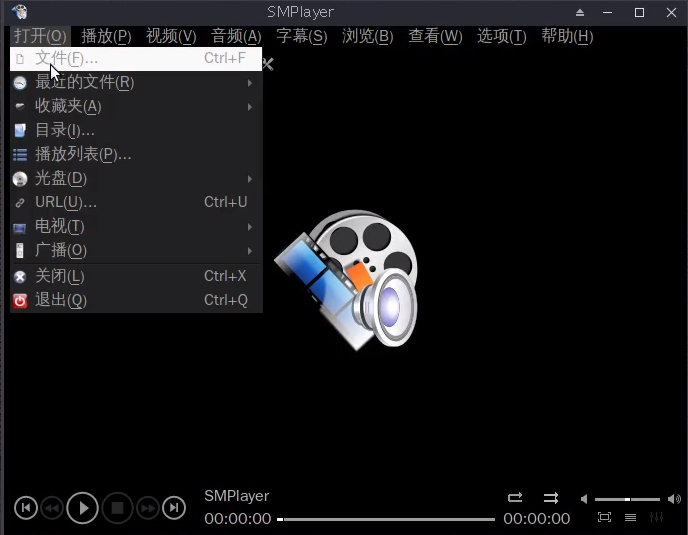Mute audio with left speaker icon
This screenshot has width=688, height=535.
point(584,499)
